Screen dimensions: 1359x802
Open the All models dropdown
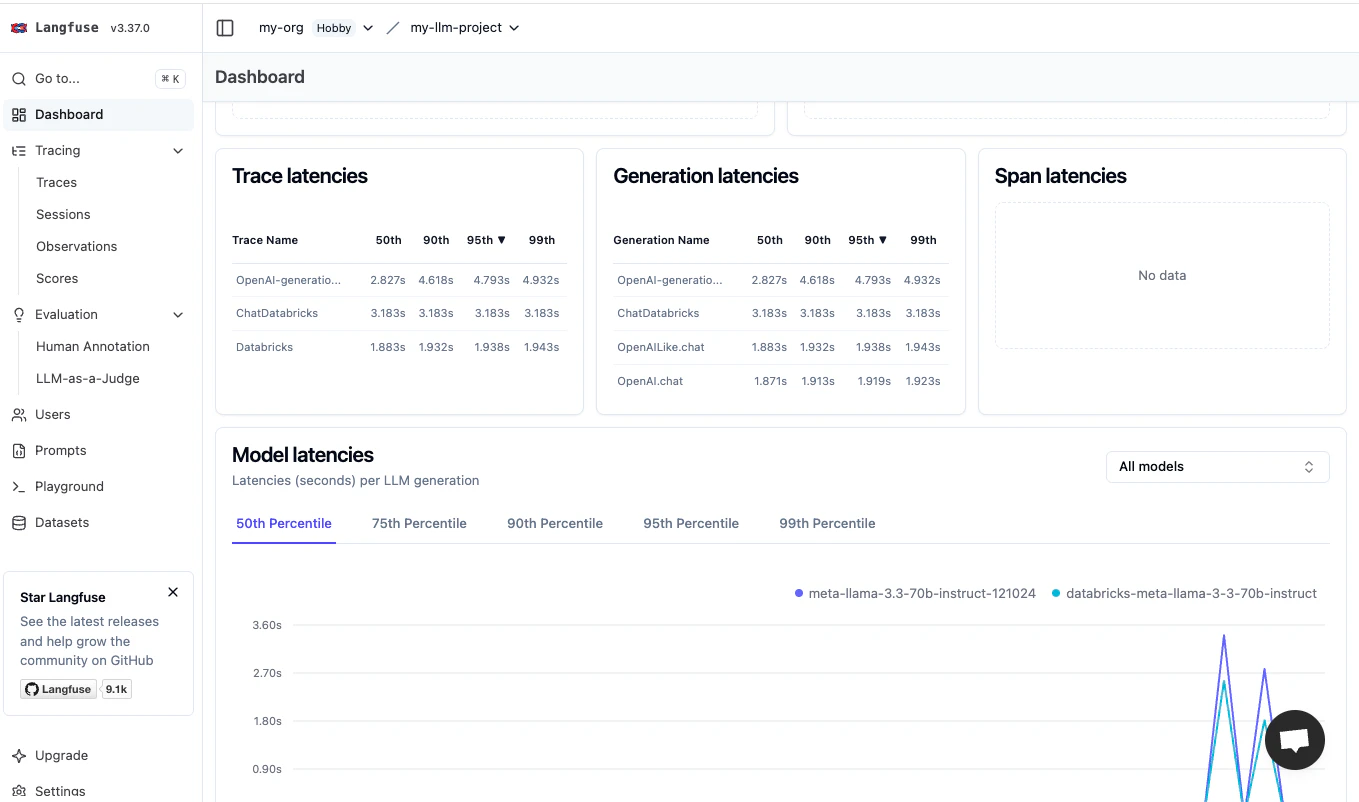pyautogui.click(x=1217, y=467)
